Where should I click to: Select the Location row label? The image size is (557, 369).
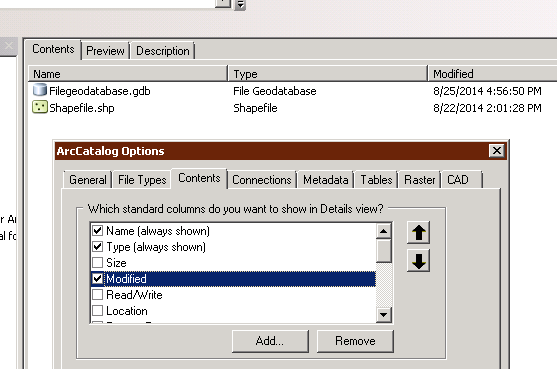tap(126, 311)
